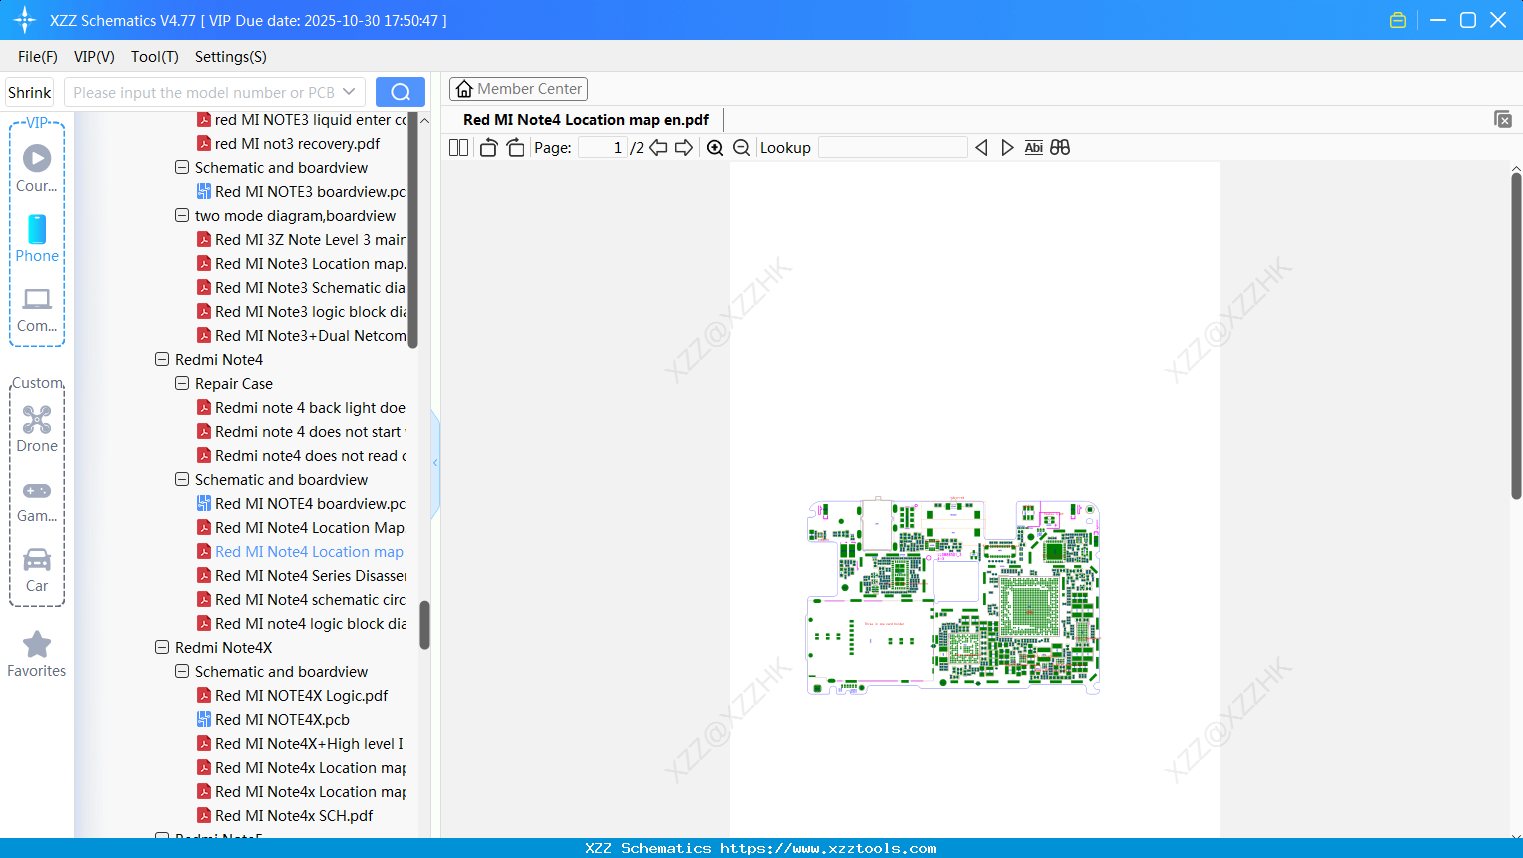1523x858 pixels.
Task: Open Member Center
Action: [518, 89]
